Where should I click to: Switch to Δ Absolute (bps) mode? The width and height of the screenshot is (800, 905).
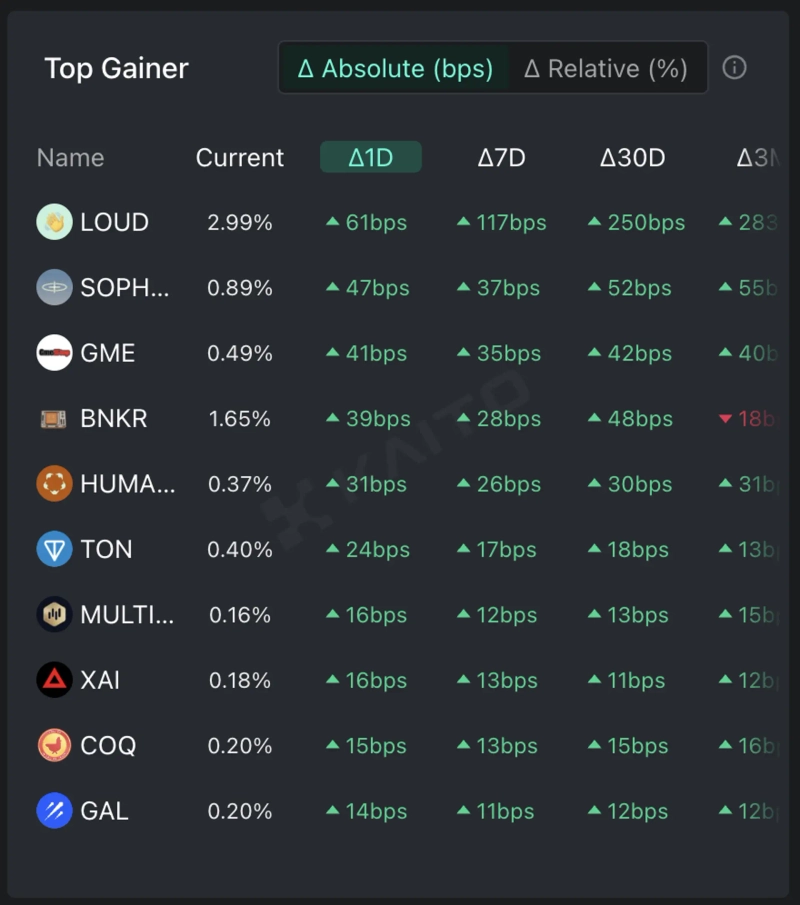click(395, 69)
